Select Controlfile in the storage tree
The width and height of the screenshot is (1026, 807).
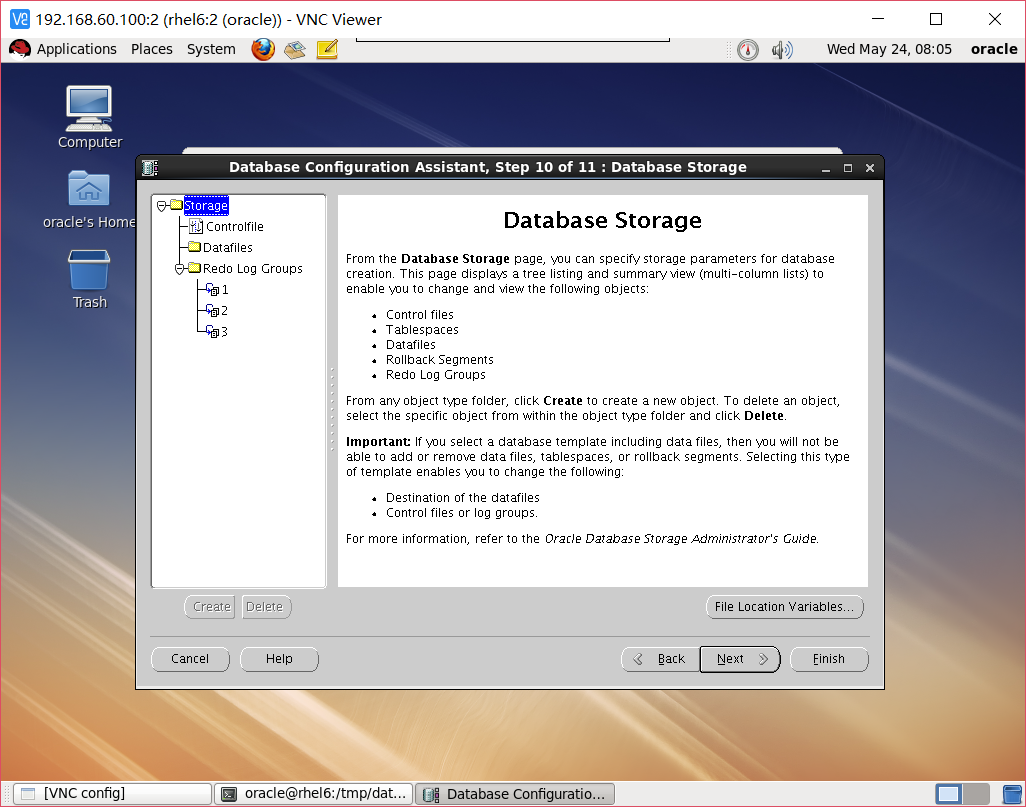point(232,226)
